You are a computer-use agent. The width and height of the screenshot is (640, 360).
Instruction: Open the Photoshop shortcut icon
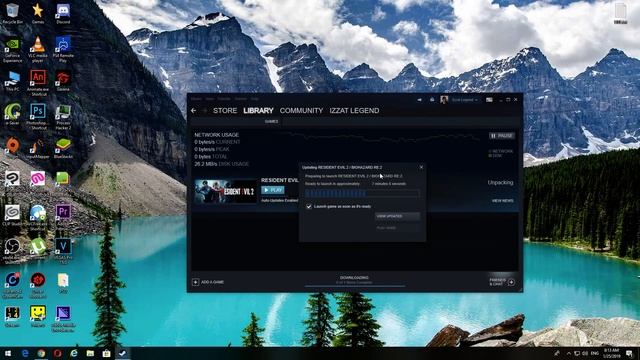[38, 116]
